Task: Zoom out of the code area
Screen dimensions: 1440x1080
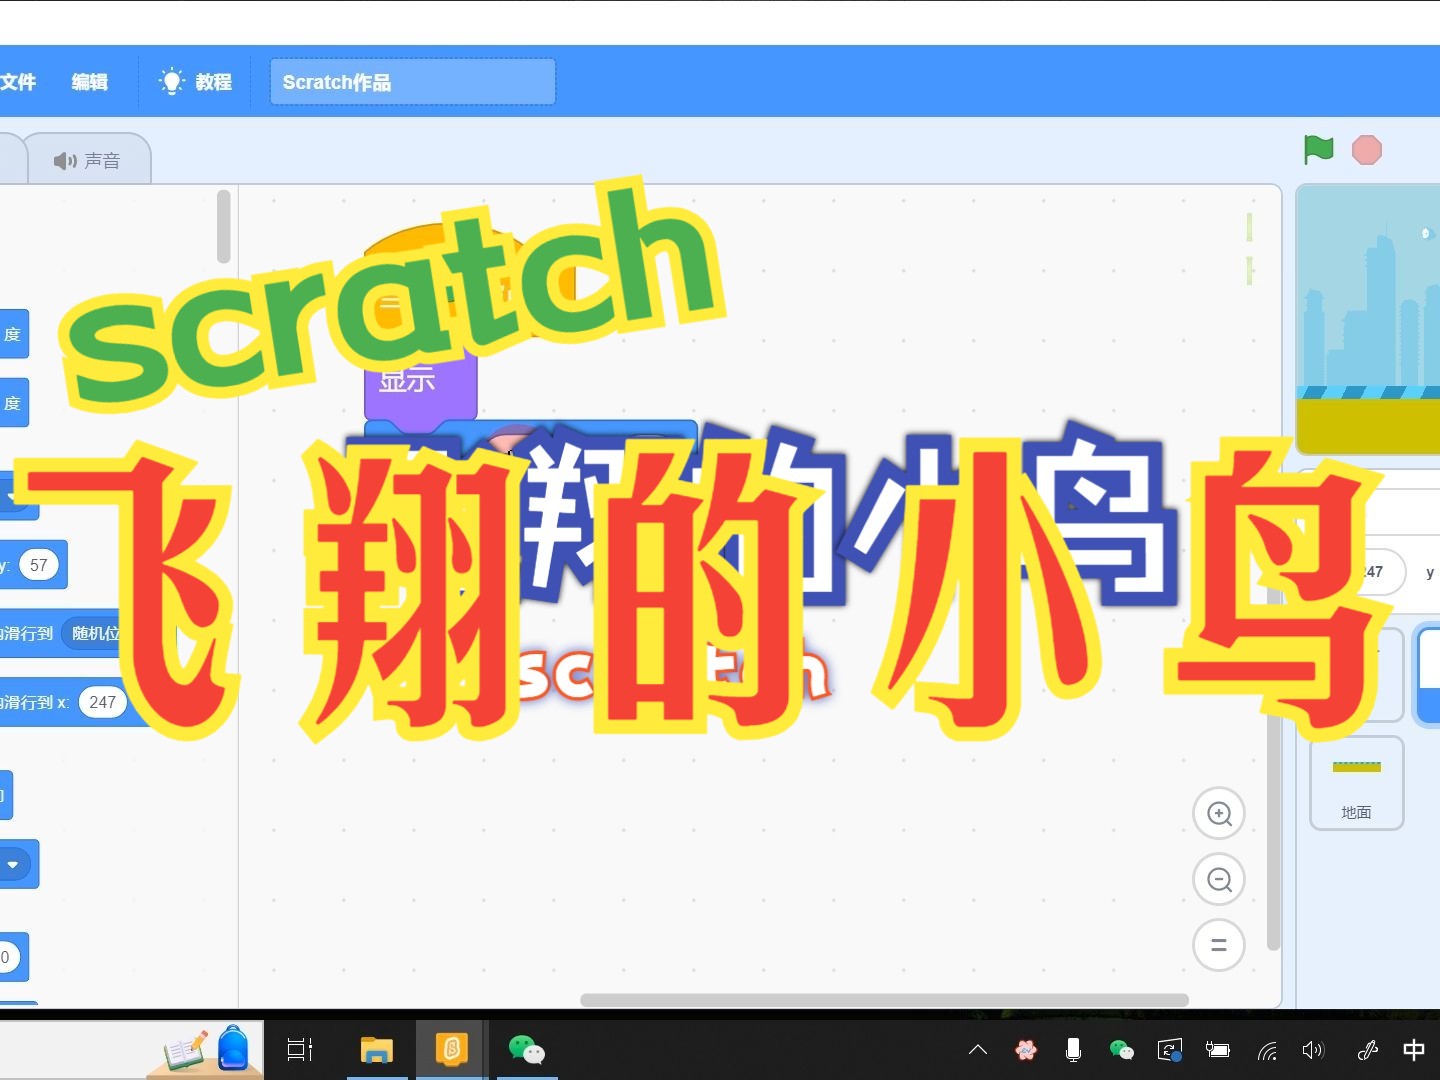Action: [x=1219, y=879]
